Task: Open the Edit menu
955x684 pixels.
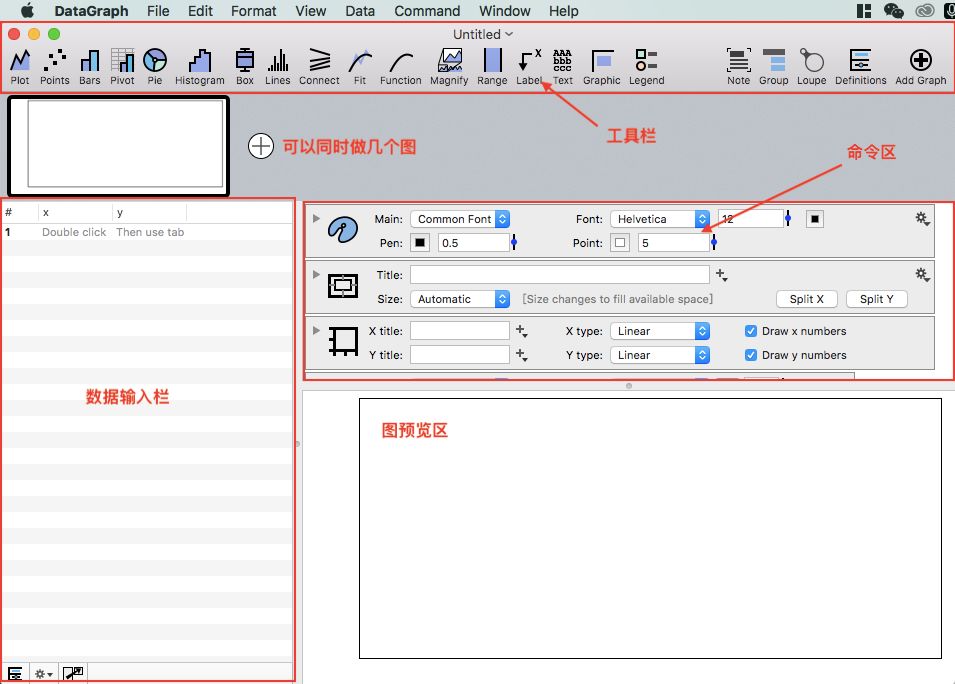Action: (x=200, y=11)
